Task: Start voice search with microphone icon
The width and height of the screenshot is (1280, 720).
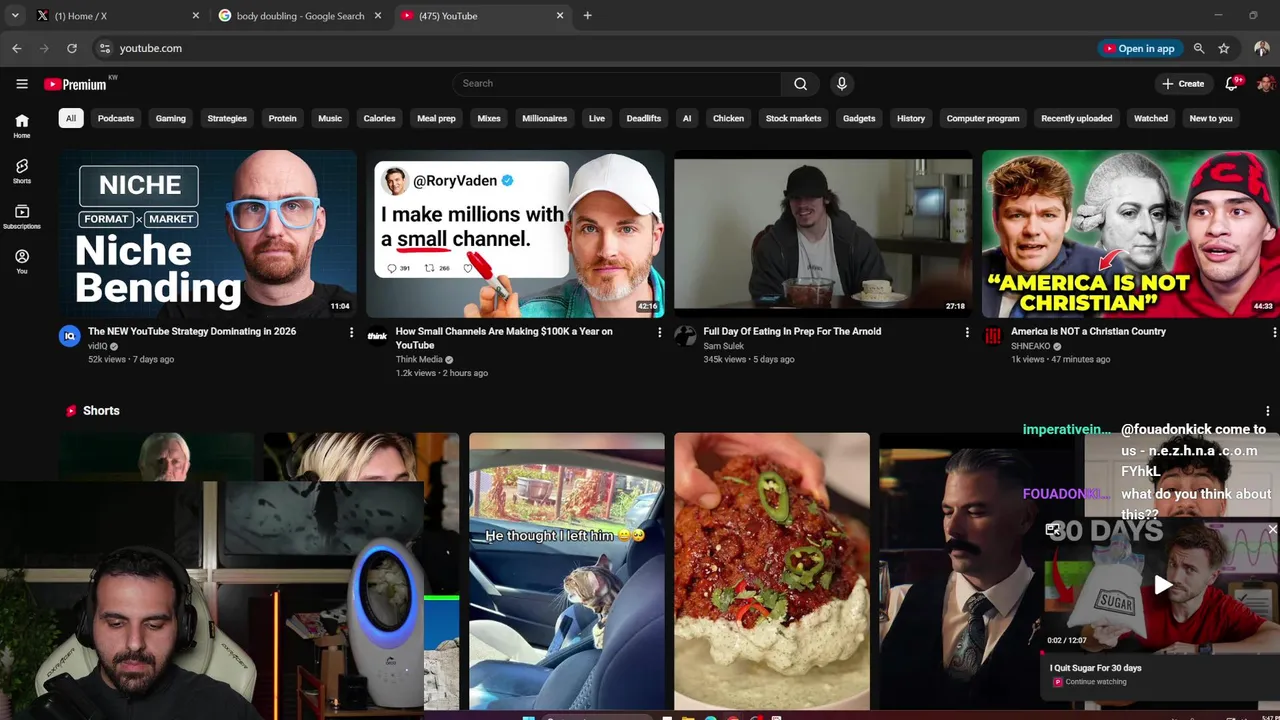Action: pyautogui.click(x=842, y=84)
